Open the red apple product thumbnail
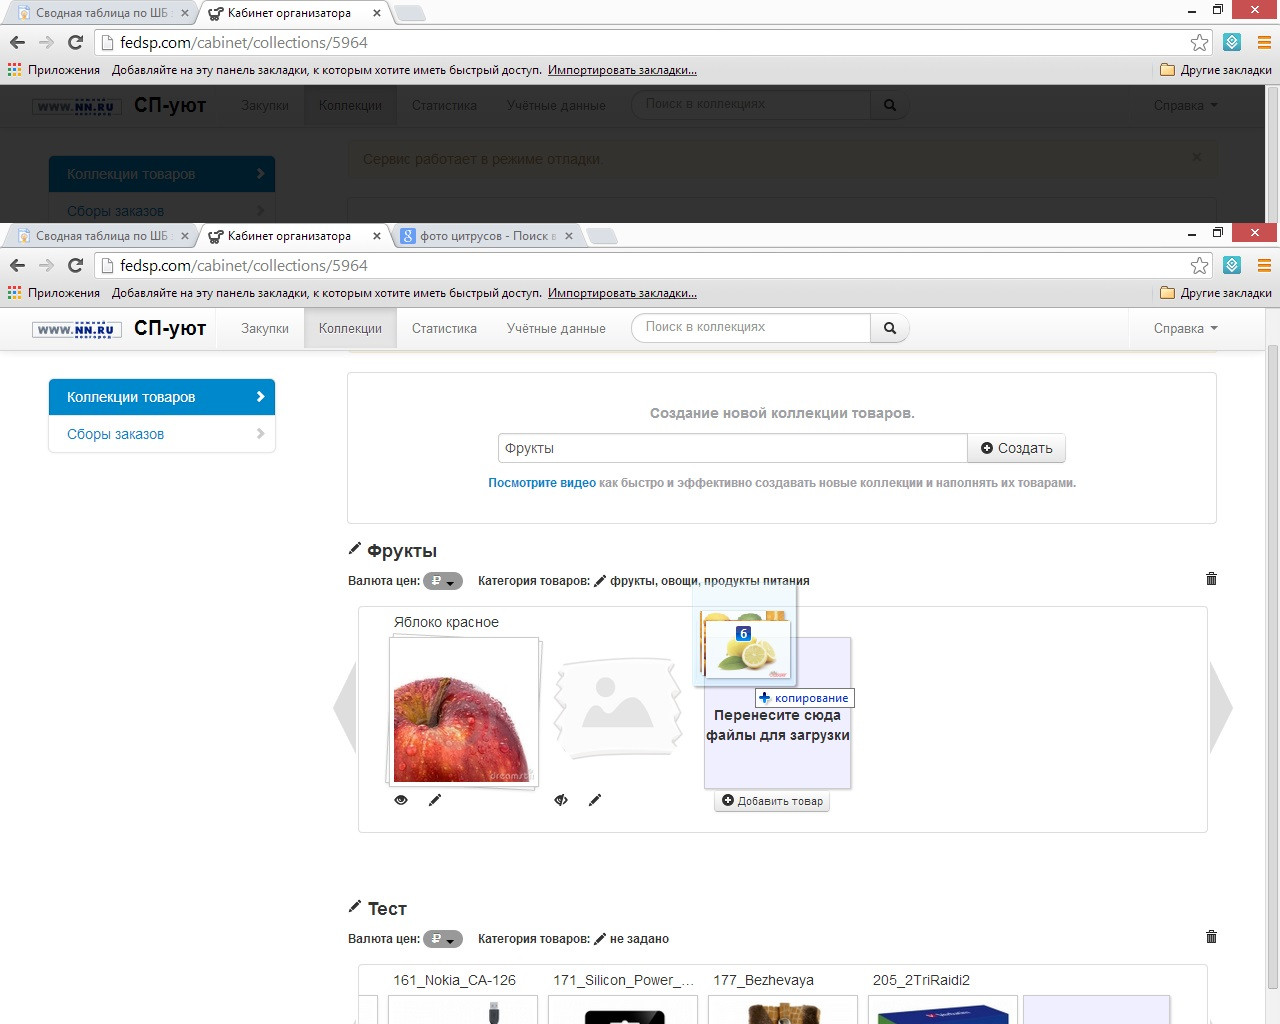Viewport: 1280px width, 1024px height. [465, 712]
